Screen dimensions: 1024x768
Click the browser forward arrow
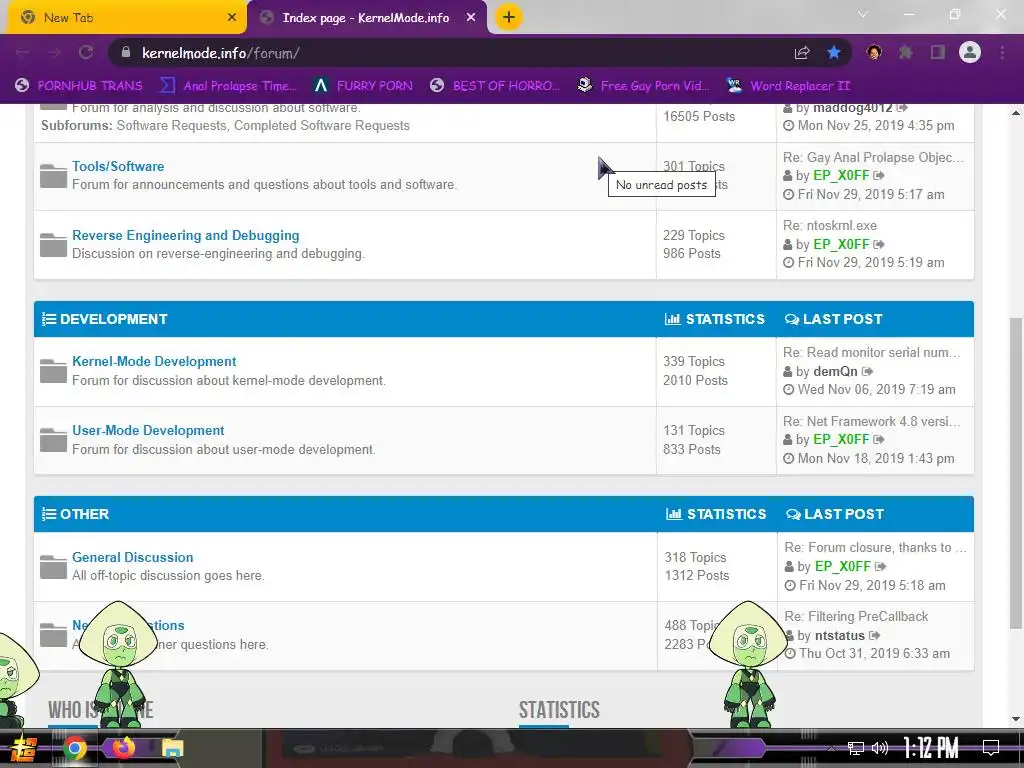[x=54, y=53]
